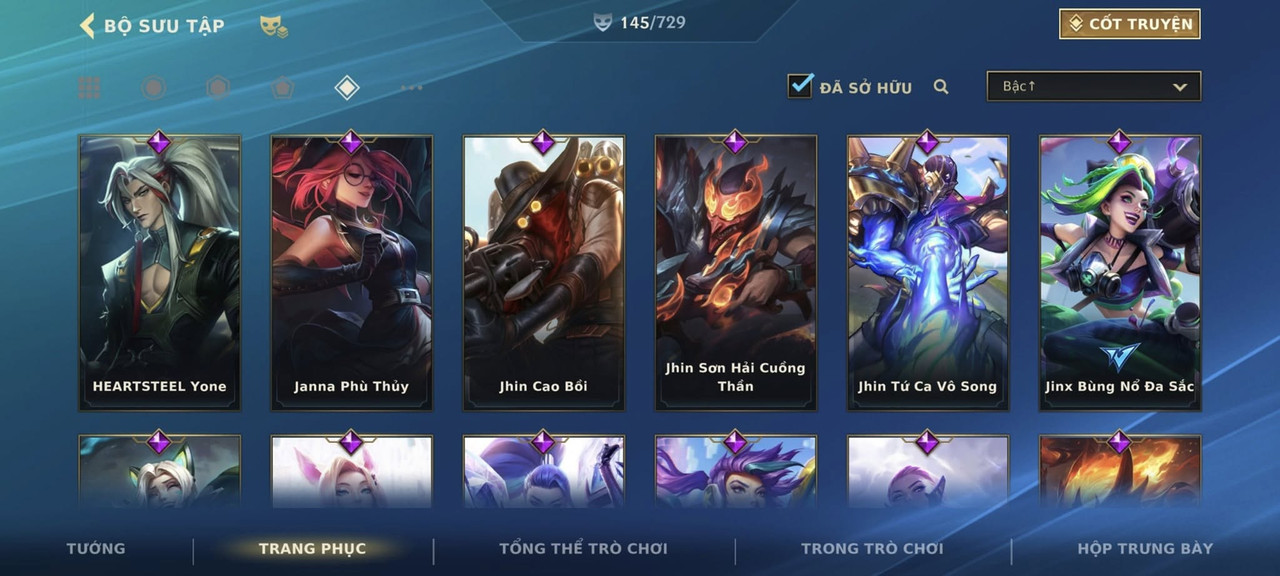
Task: Select the Jhin Cao Bồi skin card
Action: pyautogui.click(x=544, y=272)
